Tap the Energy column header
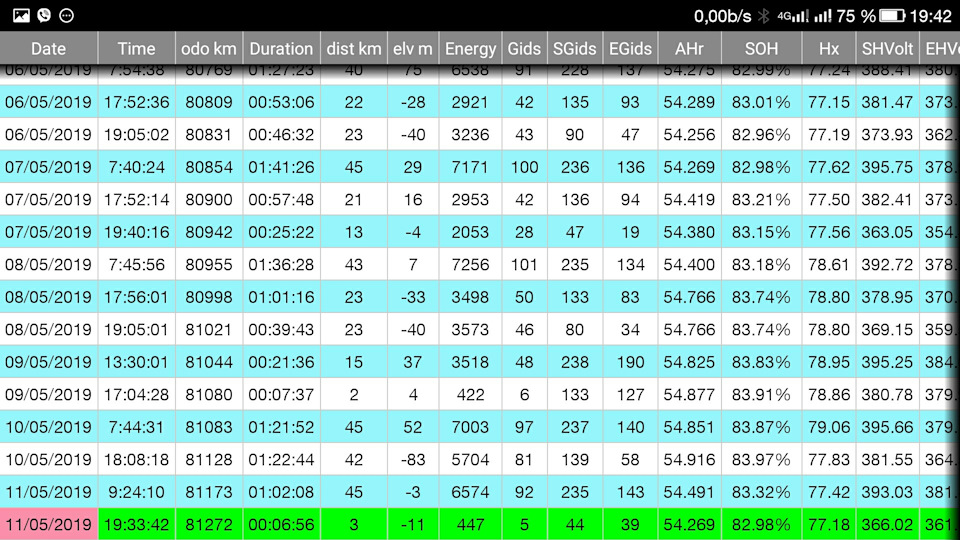 [x=470, y=48]
